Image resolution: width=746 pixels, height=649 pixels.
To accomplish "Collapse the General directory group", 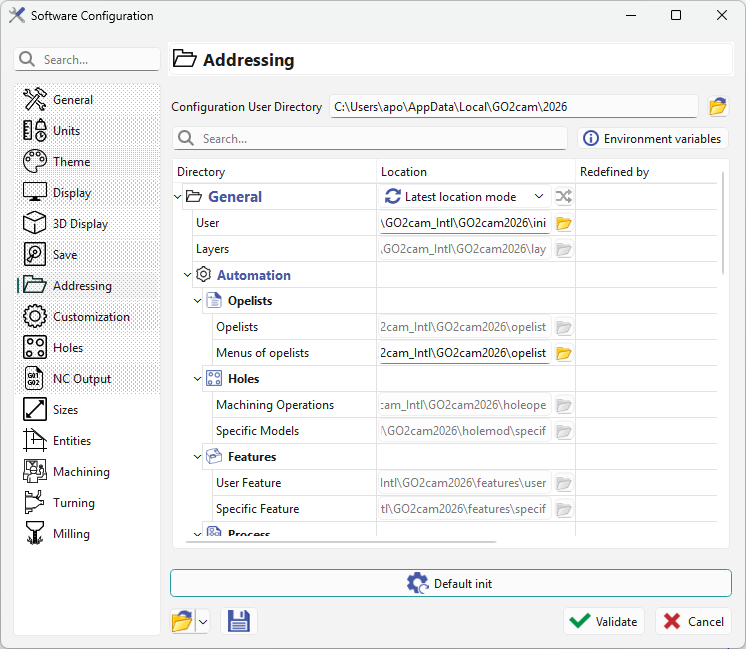I will [x=179, y=197].
